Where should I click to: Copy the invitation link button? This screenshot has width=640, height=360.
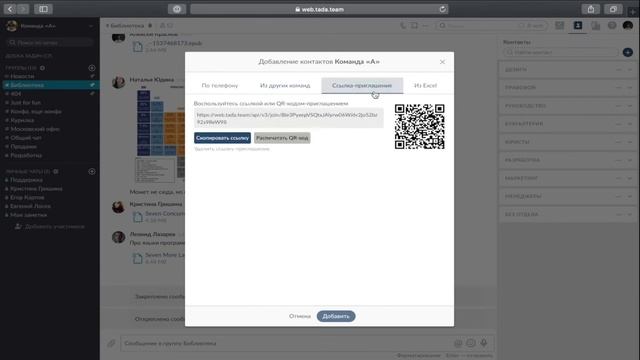[222, 138]
